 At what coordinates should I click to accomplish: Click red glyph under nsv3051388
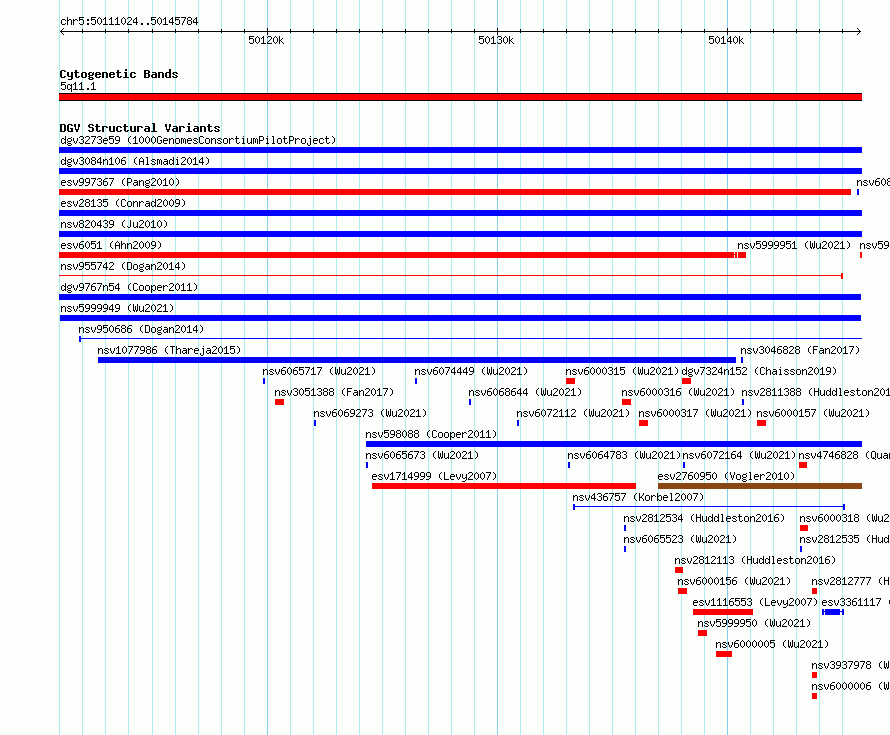tap(279, 402)
